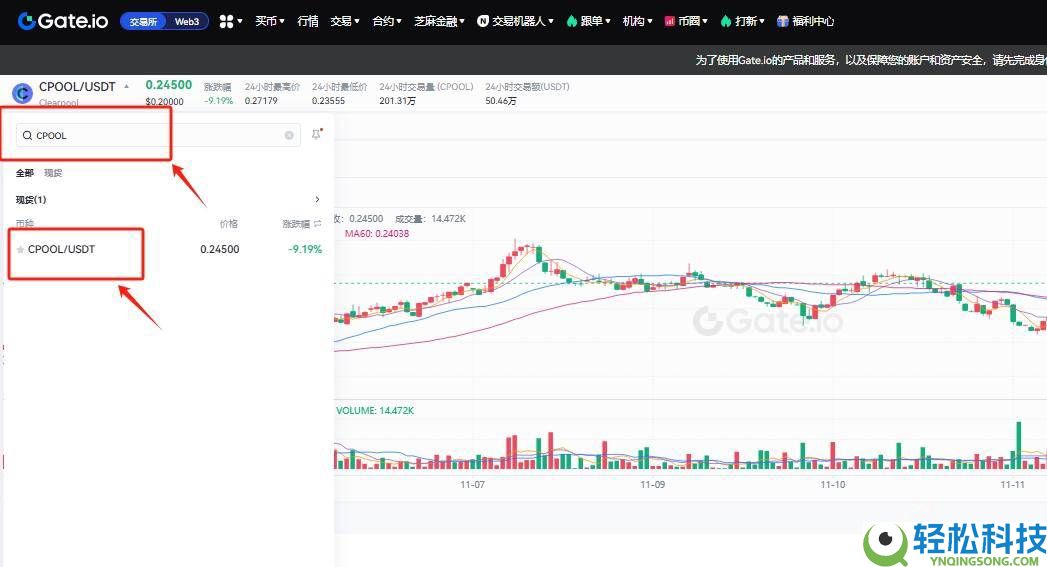Favorite CPOOL/USDT with the star icon
Viewport: 1047px width, 567px height.
tap(21, 250)
